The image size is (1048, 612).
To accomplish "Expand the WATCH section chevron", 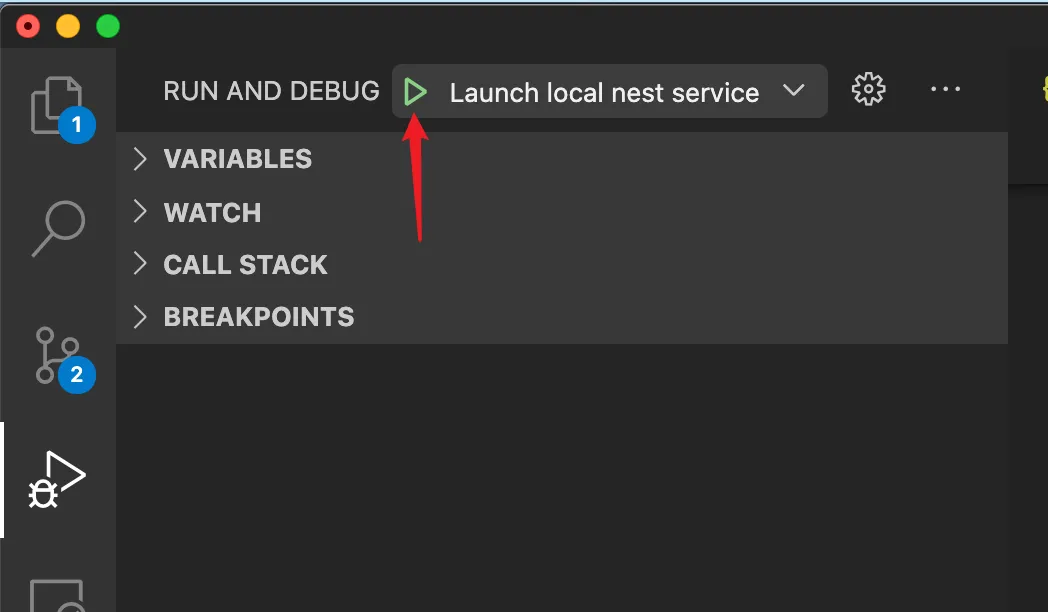I will coord(140,212).
